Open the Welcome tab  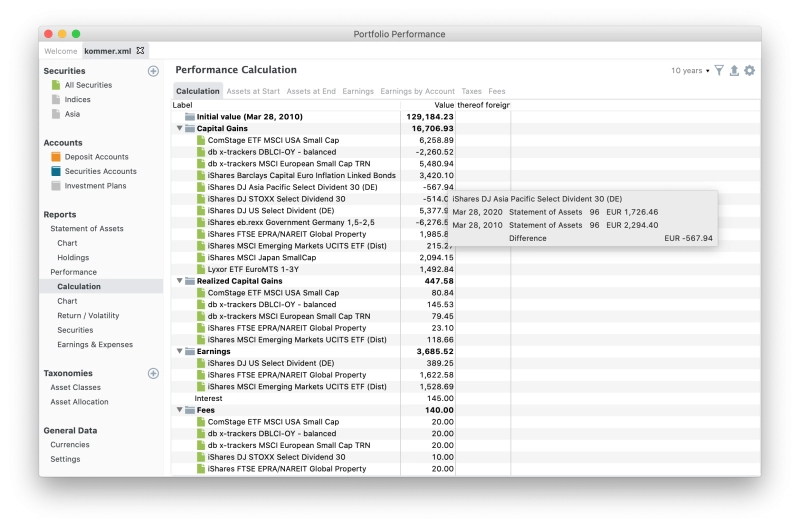tap(60, 51)
